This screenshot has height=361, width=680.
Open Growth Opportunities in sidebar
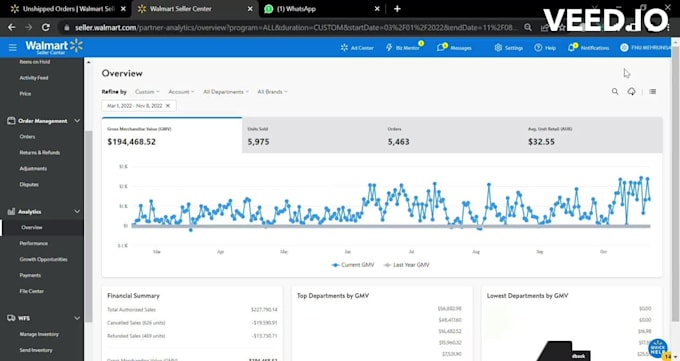pyautogui.click(x=43, y=259)
